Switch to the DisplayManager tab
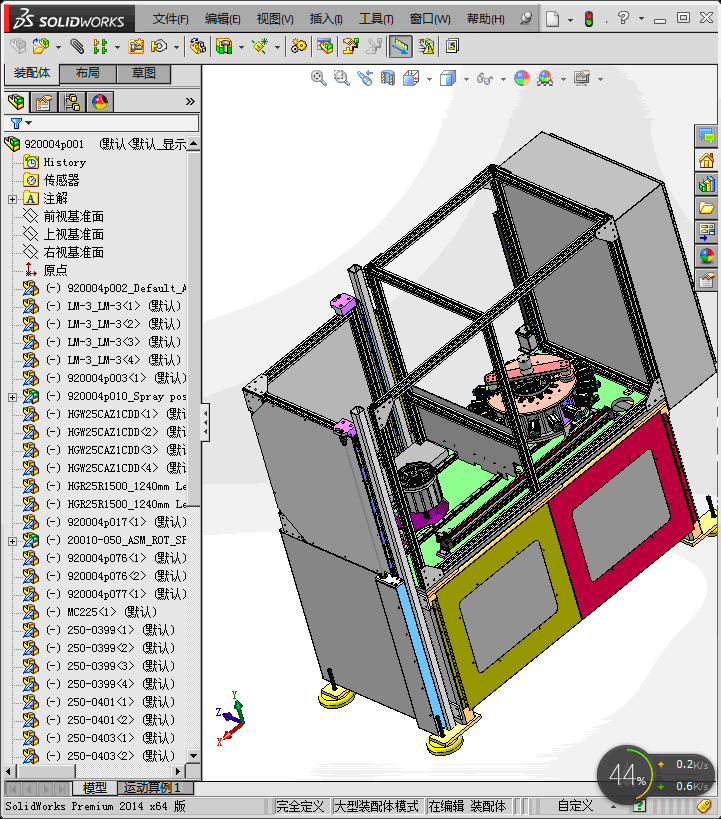This screenshot has width=721, height=819. (x=100, y=102)
